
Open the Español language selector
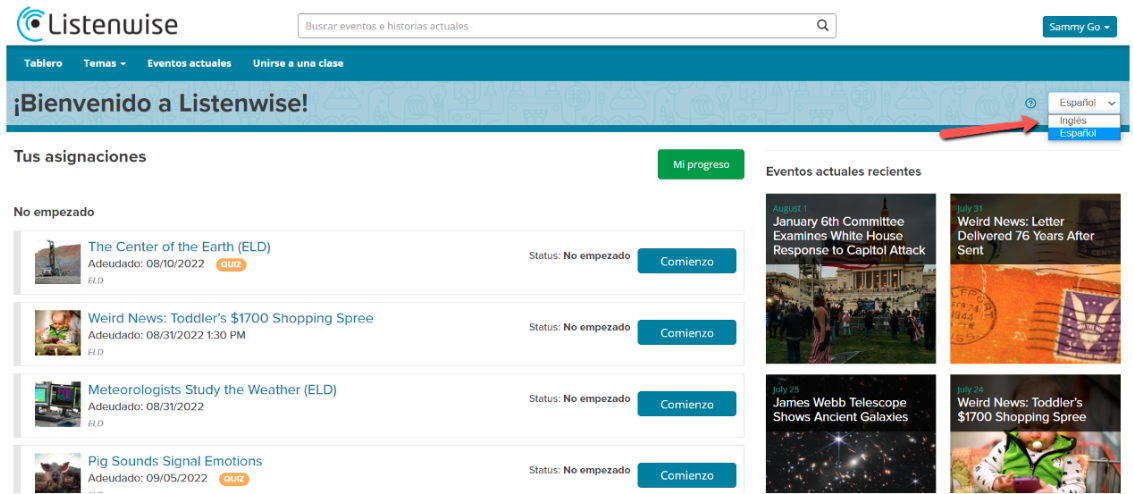pyautogui.click(x=1083, y=103)
